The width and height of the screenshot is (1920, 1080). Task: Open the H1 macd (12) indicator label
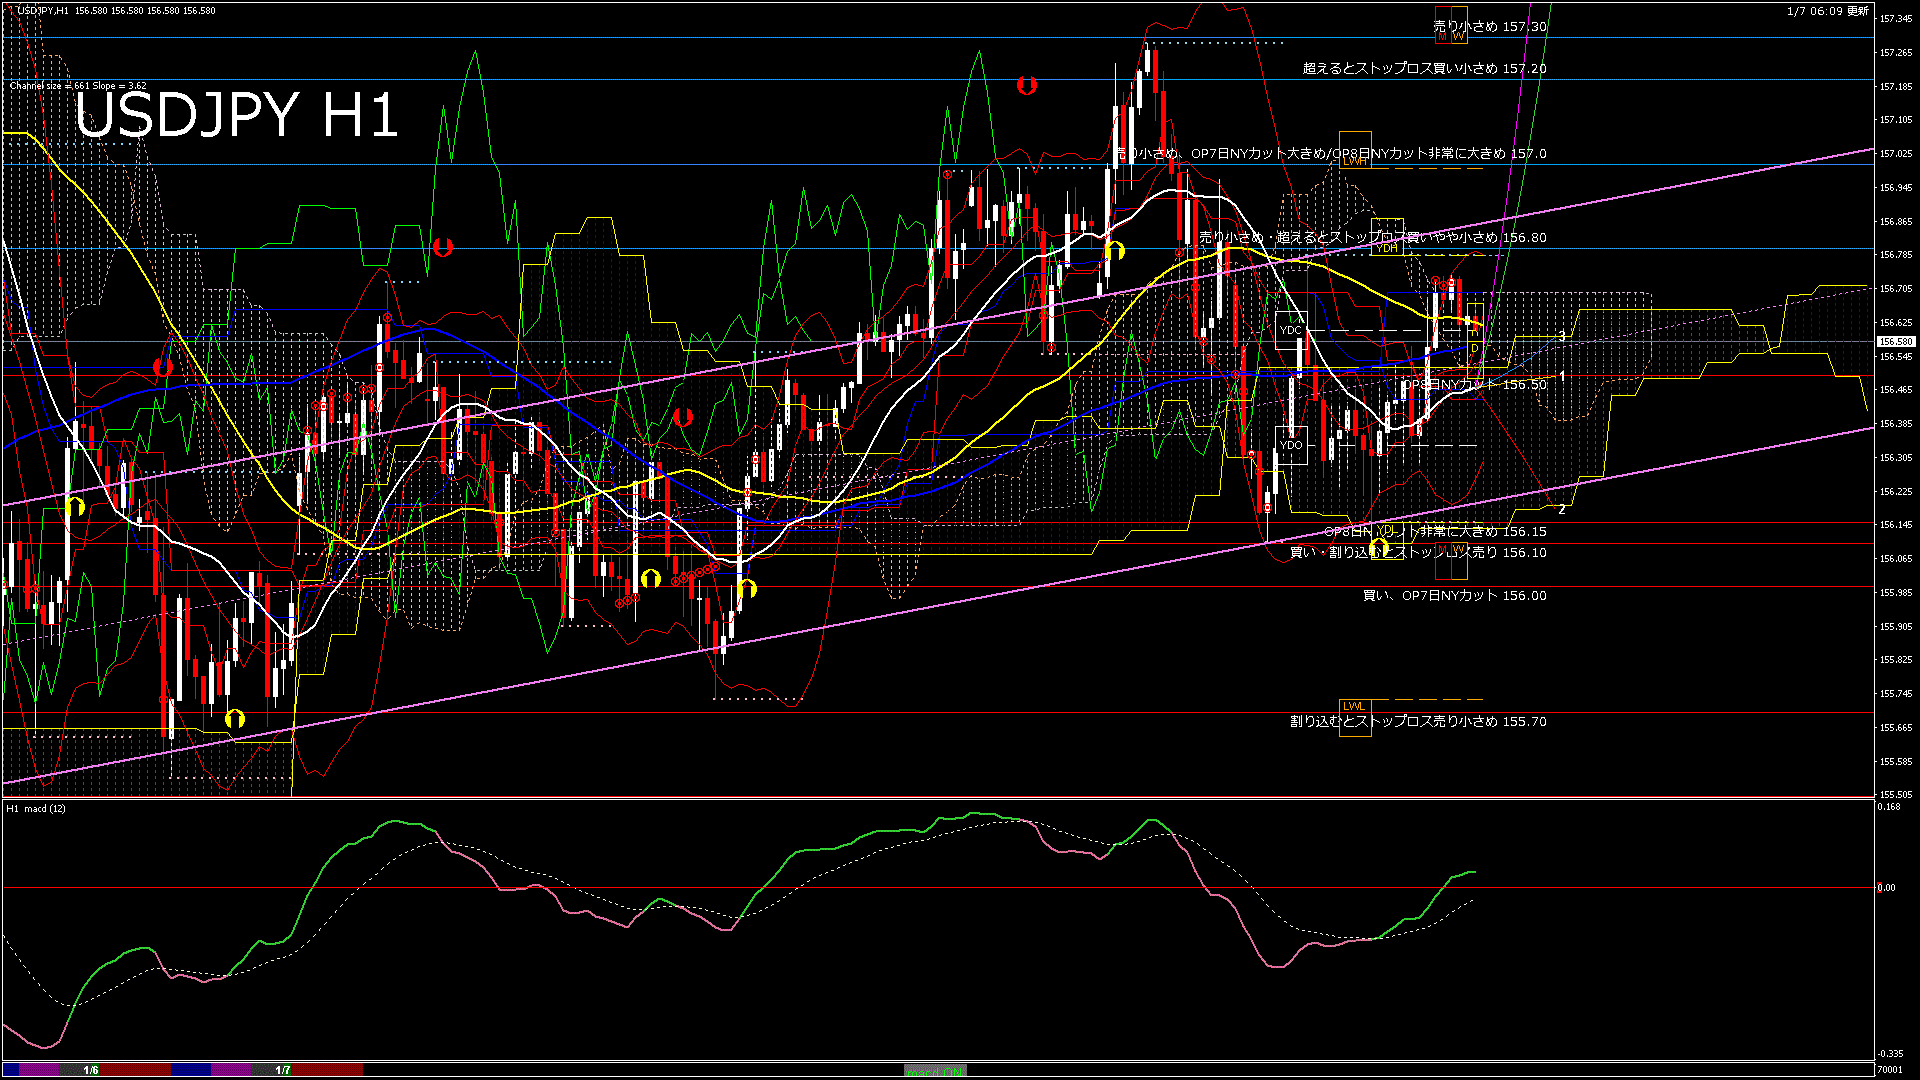35,807
